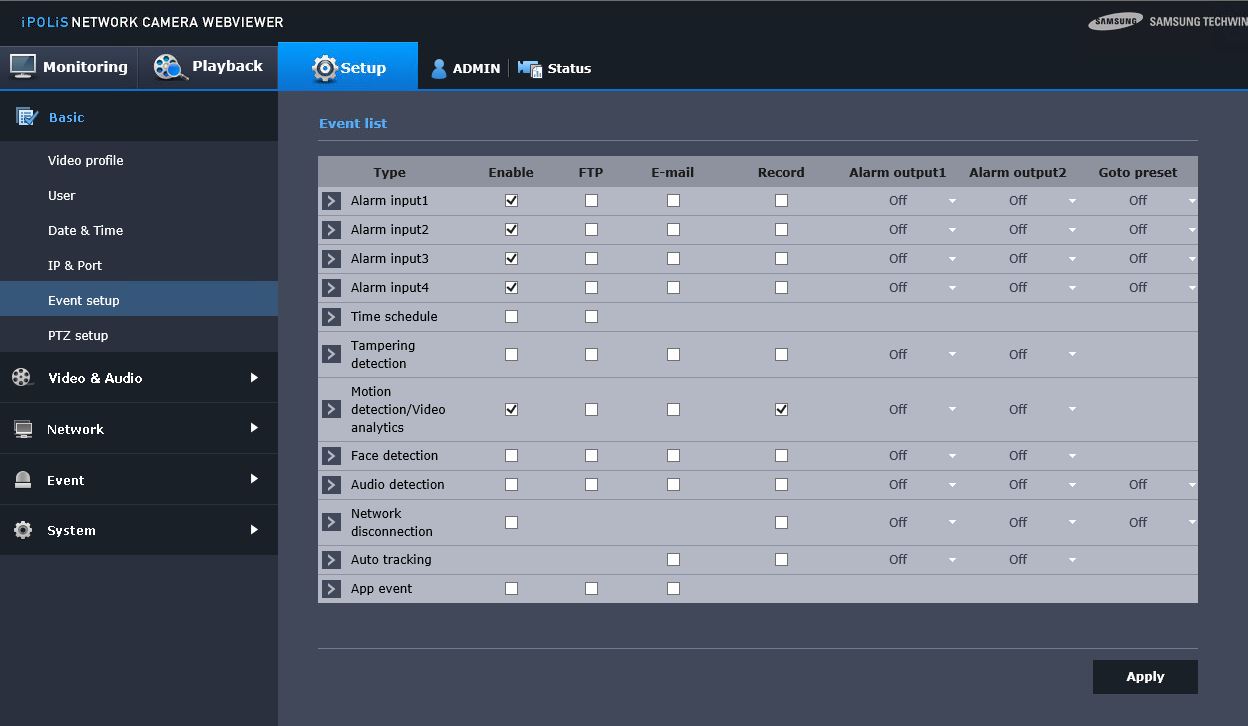This screenshot has width=1248, height=726.
Task: Expand the Face detection row arrow
Action: tap(332, 455)
